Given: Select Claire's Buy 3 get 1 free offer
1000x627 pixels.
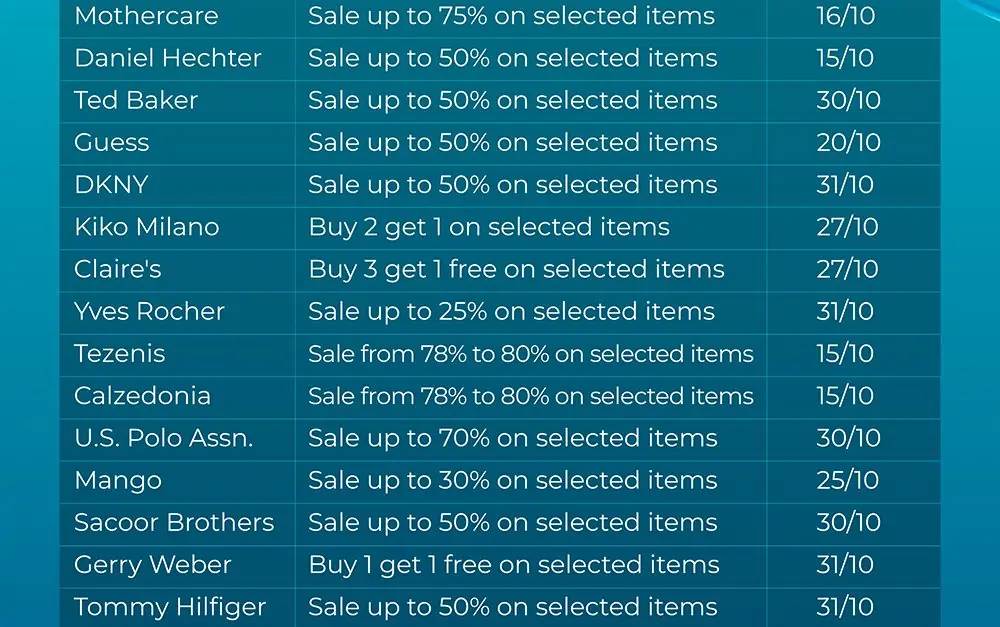Looking at the screenshot, I should [517, 269].
